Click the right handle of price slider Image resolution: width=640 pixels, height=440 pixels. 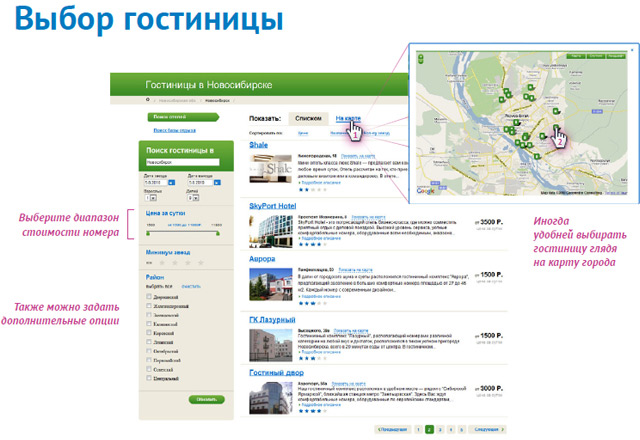[x=218, y=233]
